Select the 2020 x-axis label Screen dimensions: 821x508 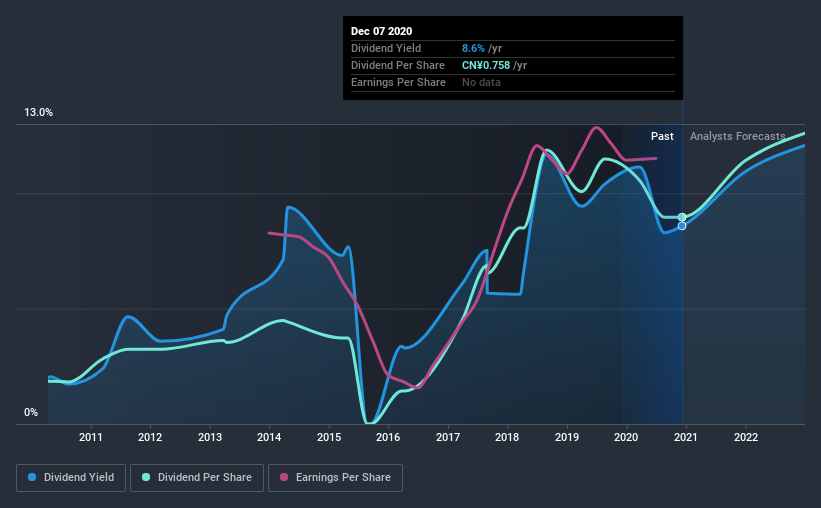click(626, 437)
